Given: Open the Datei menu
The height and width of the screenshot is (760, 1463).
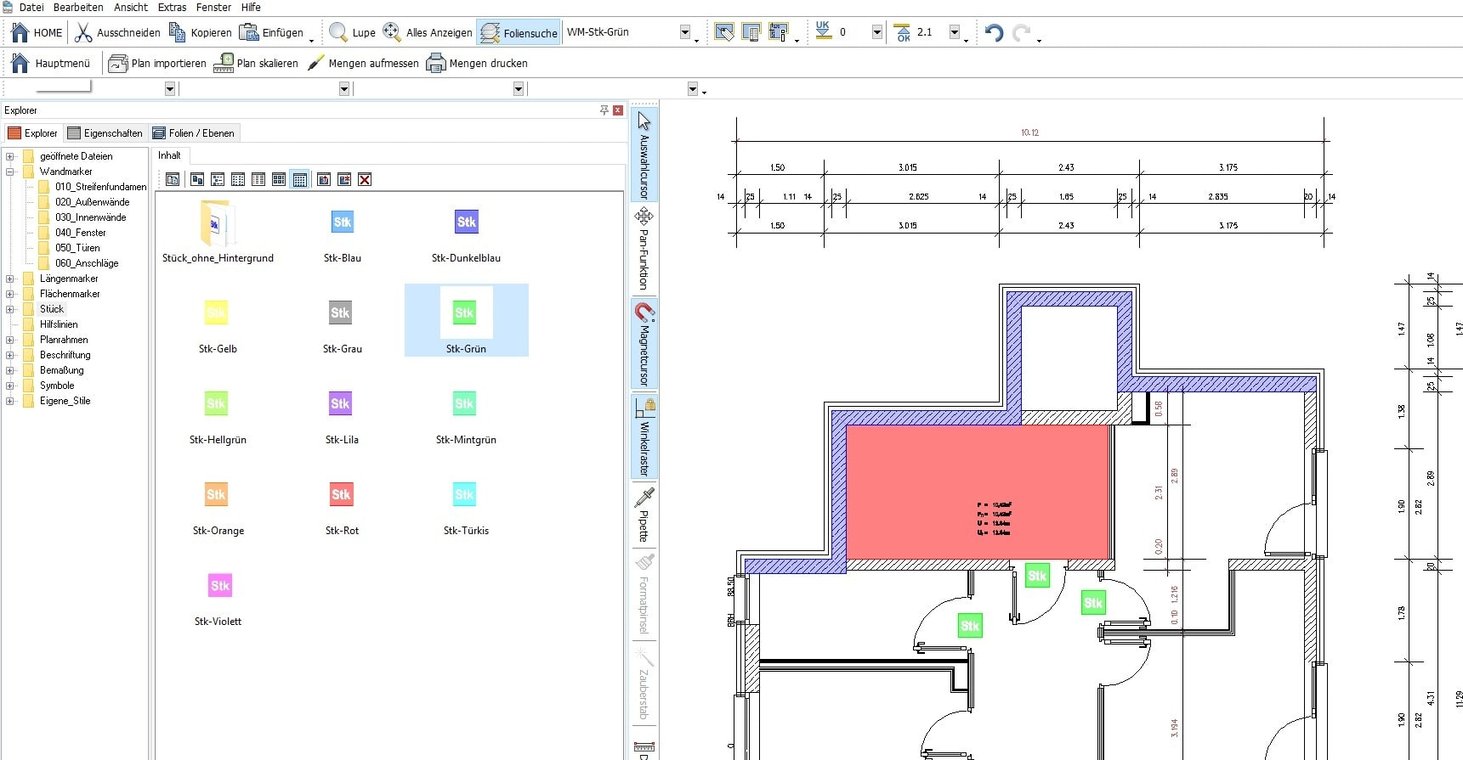Looking at the screenshot, I should coord(31,7).
